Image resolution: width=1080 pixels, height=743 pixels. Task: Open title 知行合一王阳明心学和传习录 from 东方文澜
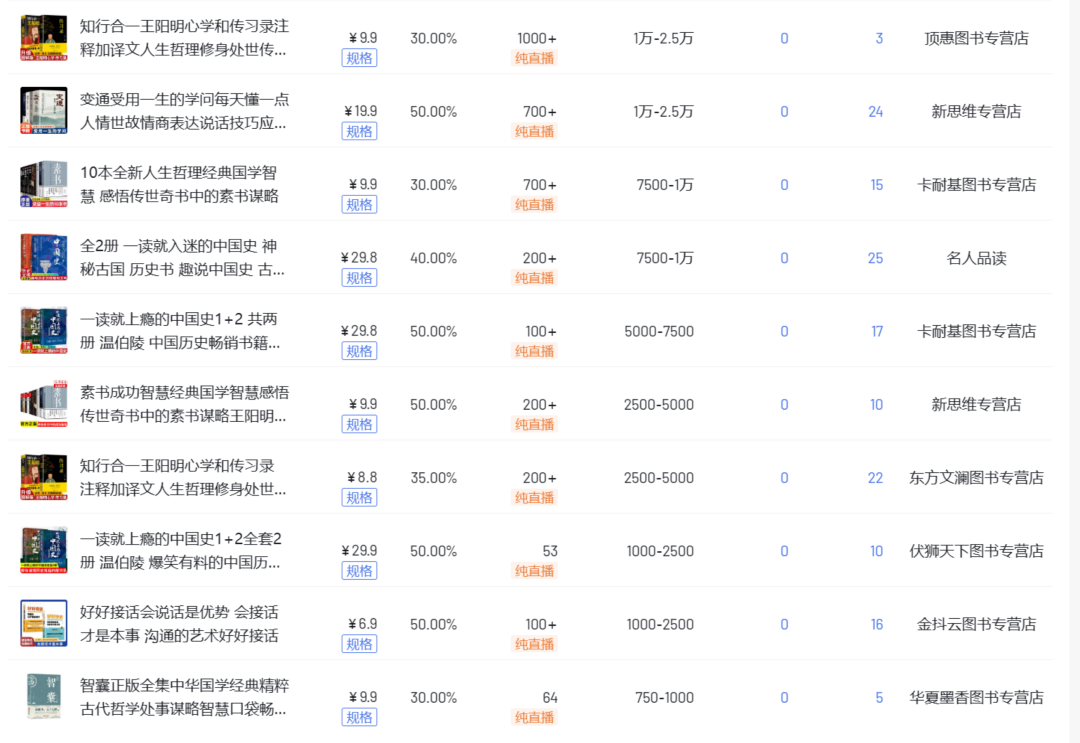click(x=183, y=477)
